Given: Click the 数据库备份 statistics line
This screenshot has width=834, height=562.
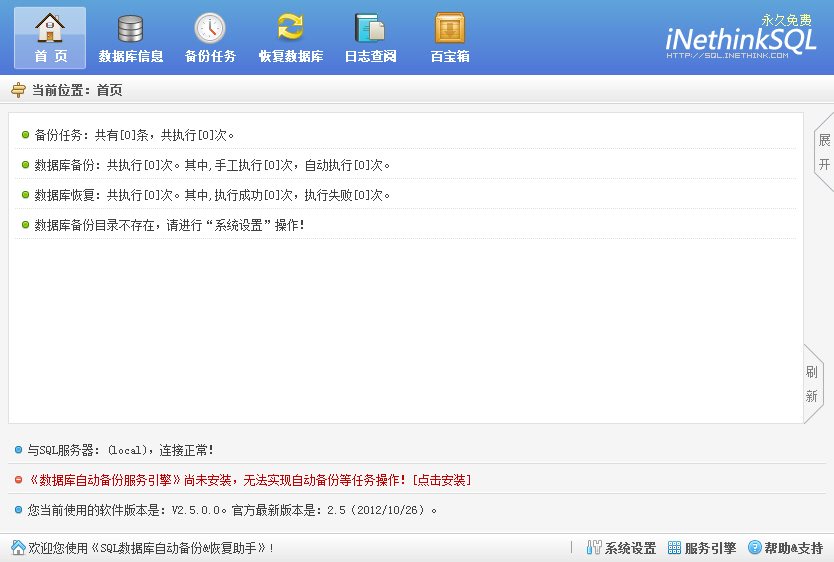Looking at the screenshot, I should pos(212,165).
